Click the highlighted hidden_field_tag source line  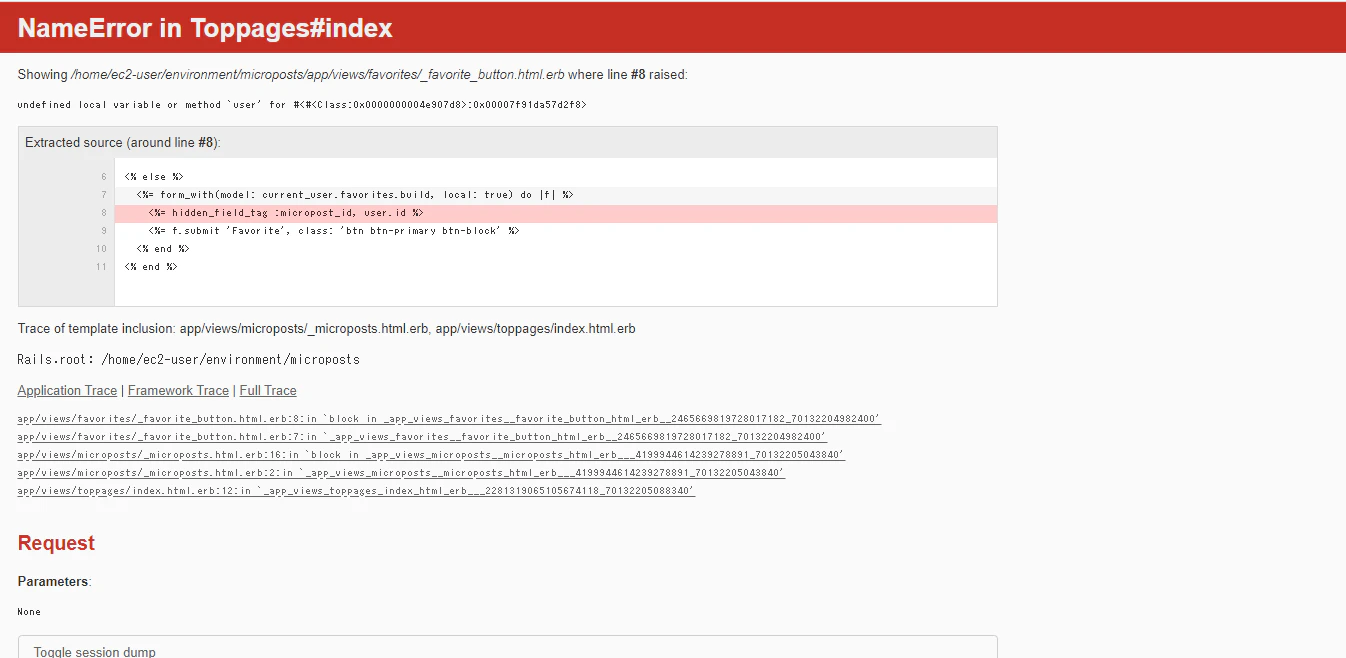[x=556, y=213]
